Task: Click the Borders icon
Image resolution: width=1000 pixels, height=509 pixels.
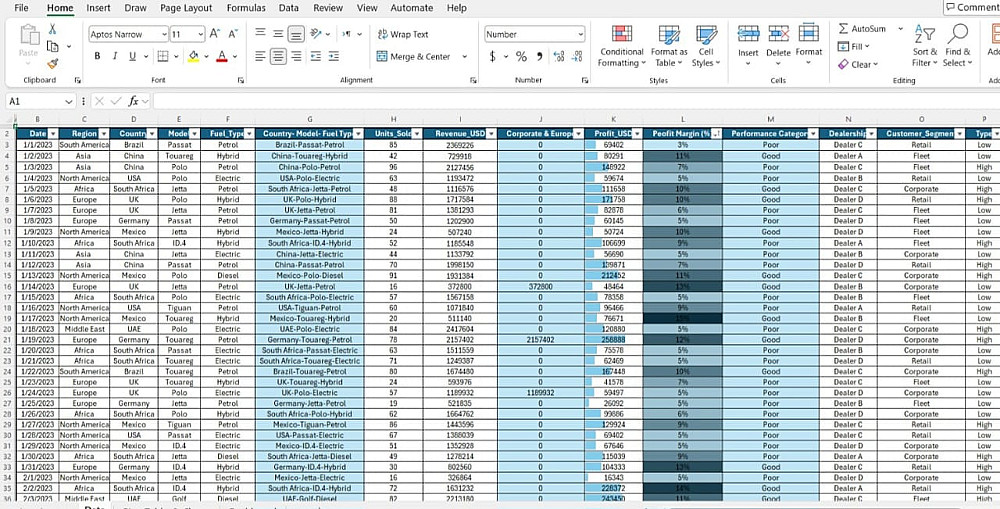Action: coord(163,56)
